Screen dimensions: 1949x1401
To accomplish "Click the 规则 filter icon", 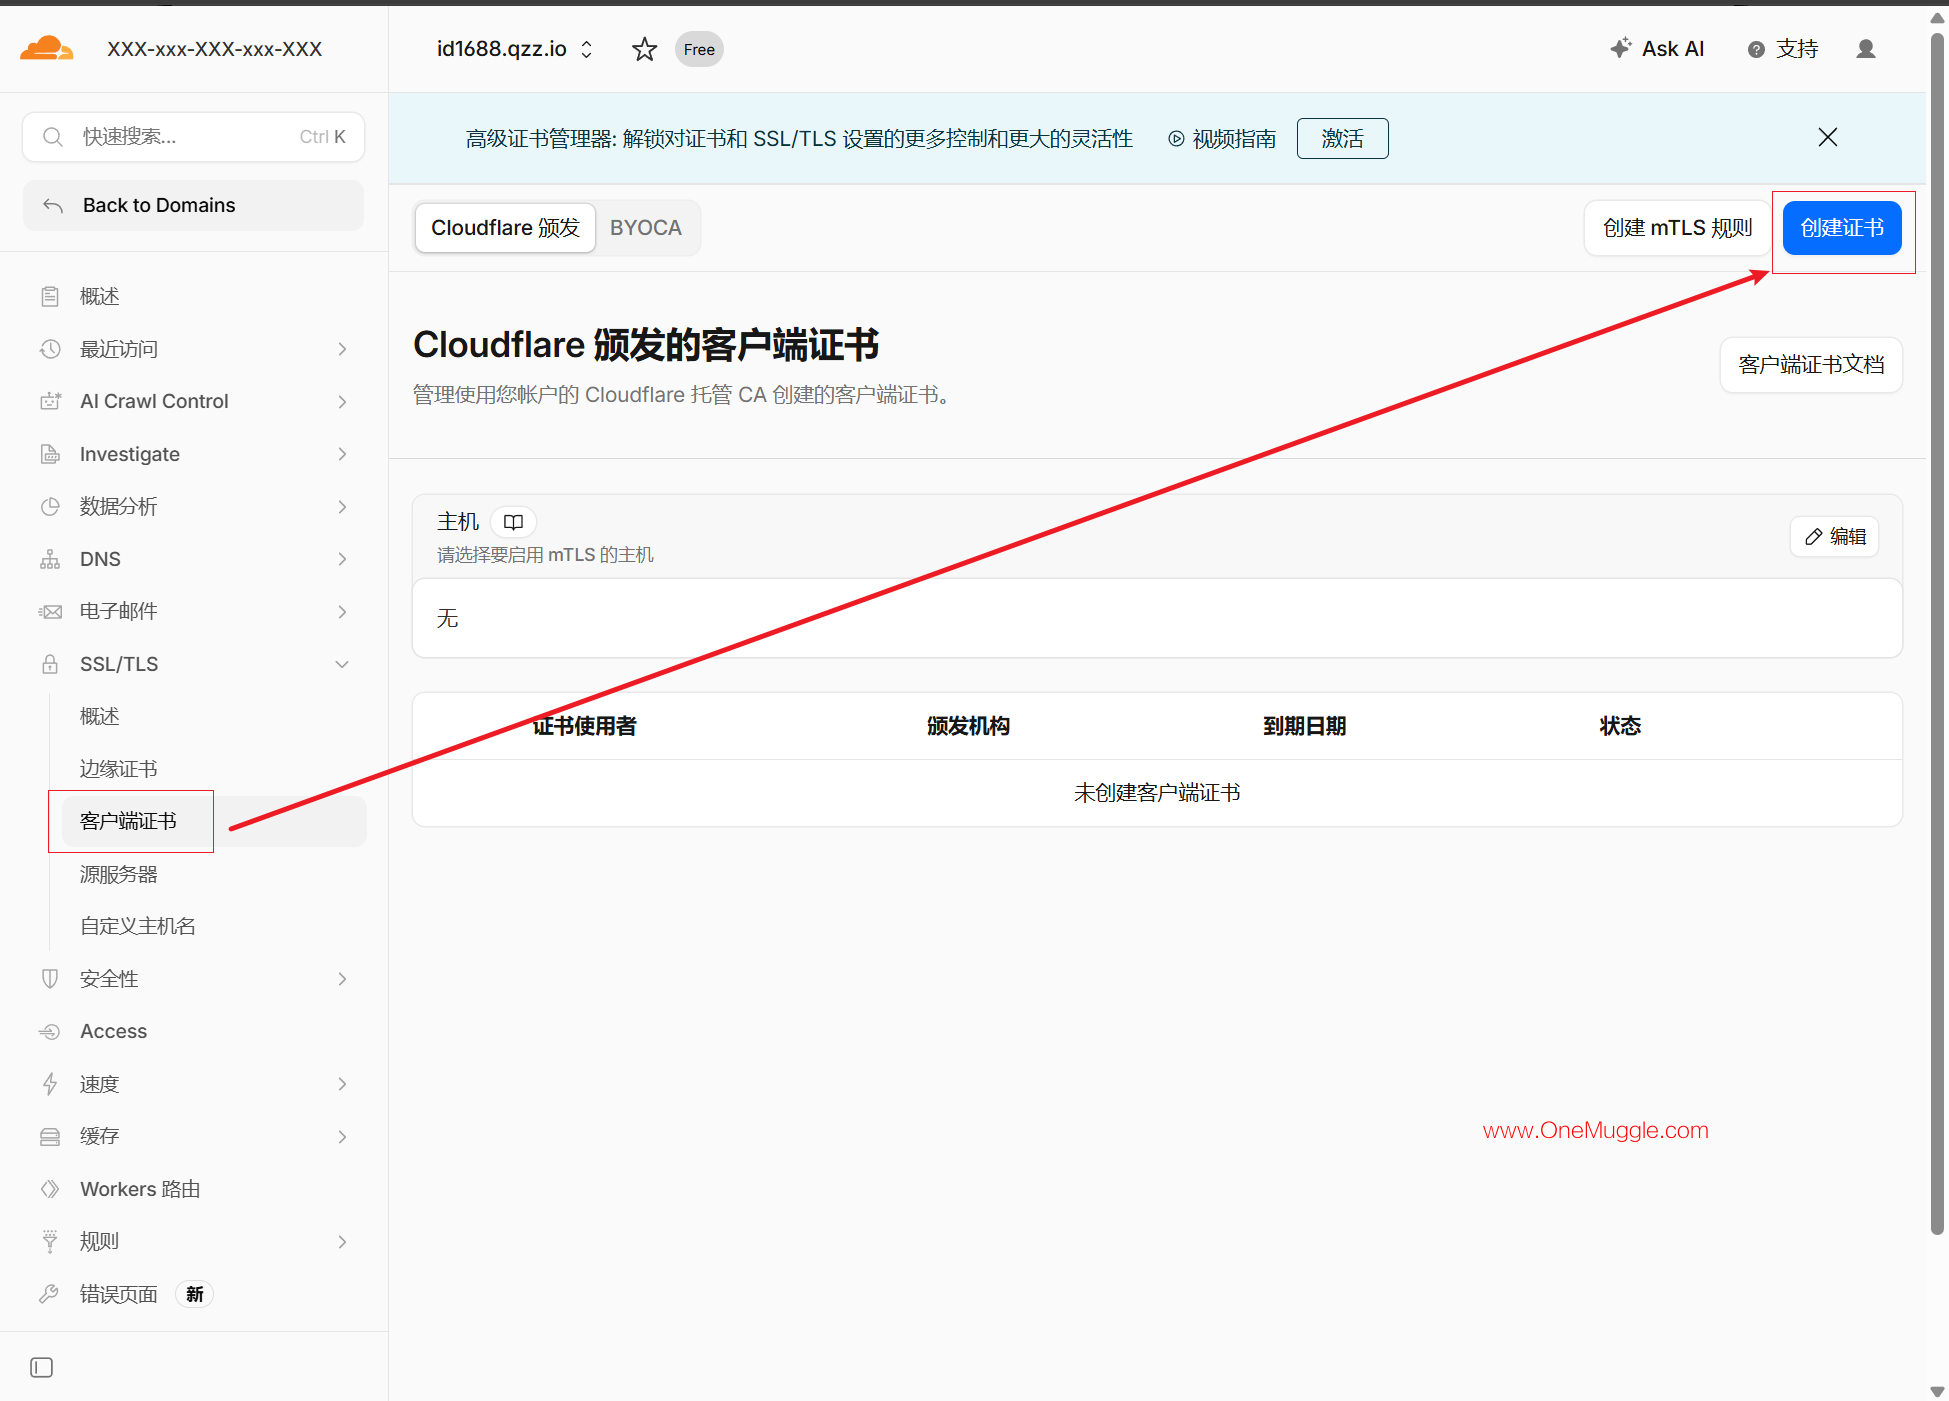I will click(x=50, y=1242).
